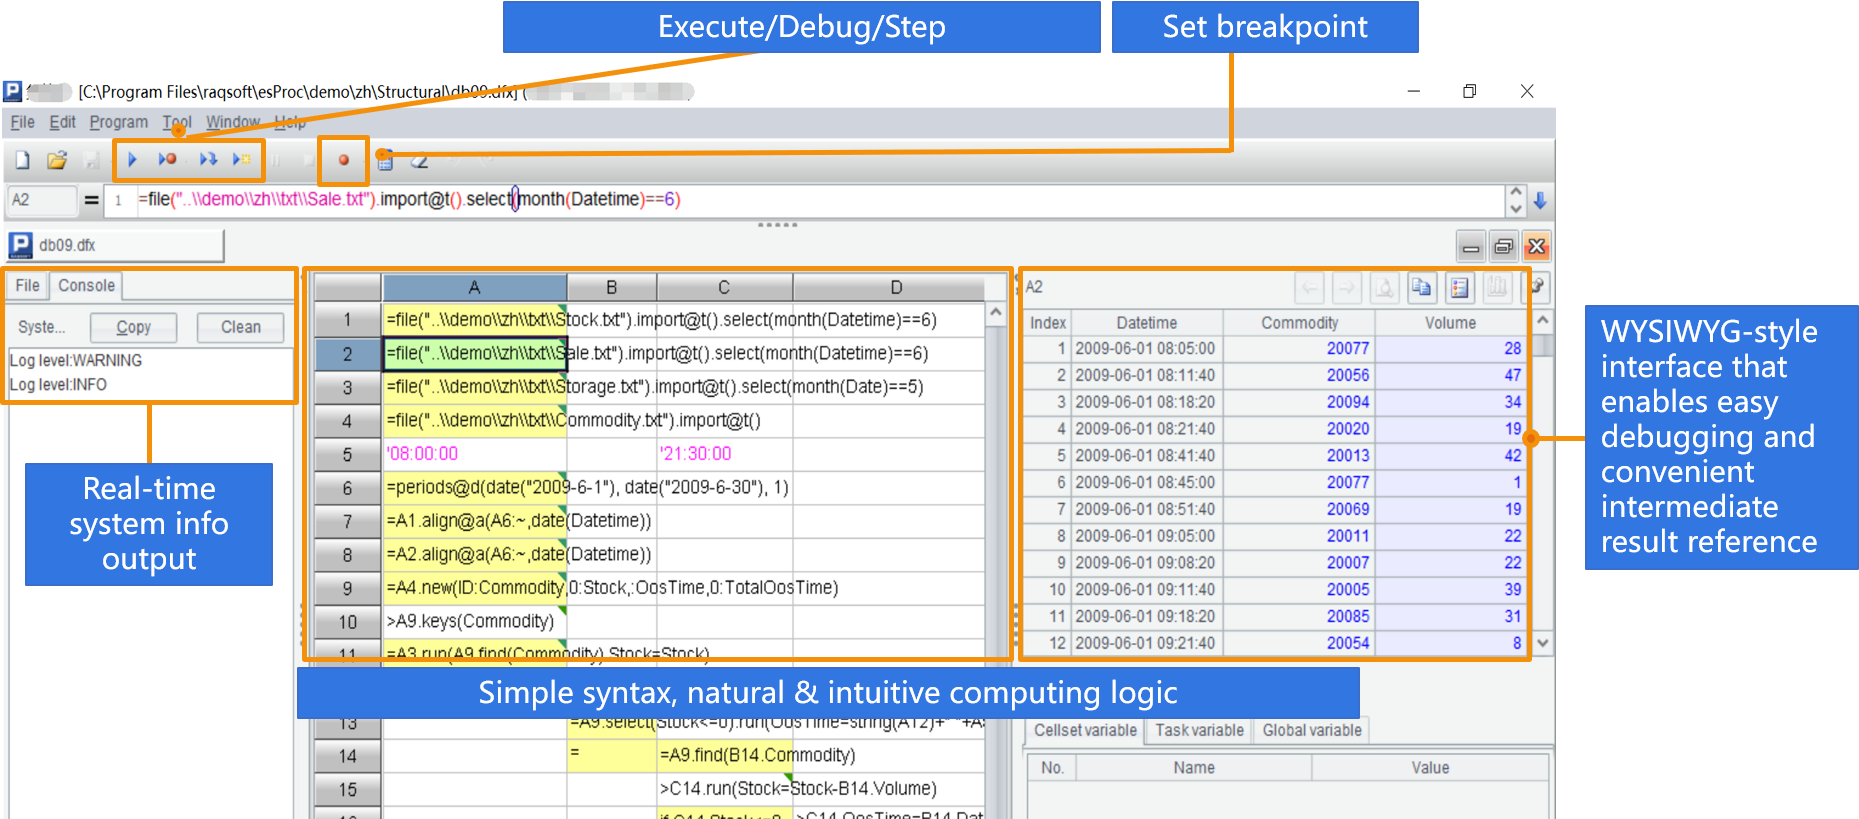Run the script with the blue Execute arrow
The width and height of the screenshot is (1859, 819).
(132, 160)
